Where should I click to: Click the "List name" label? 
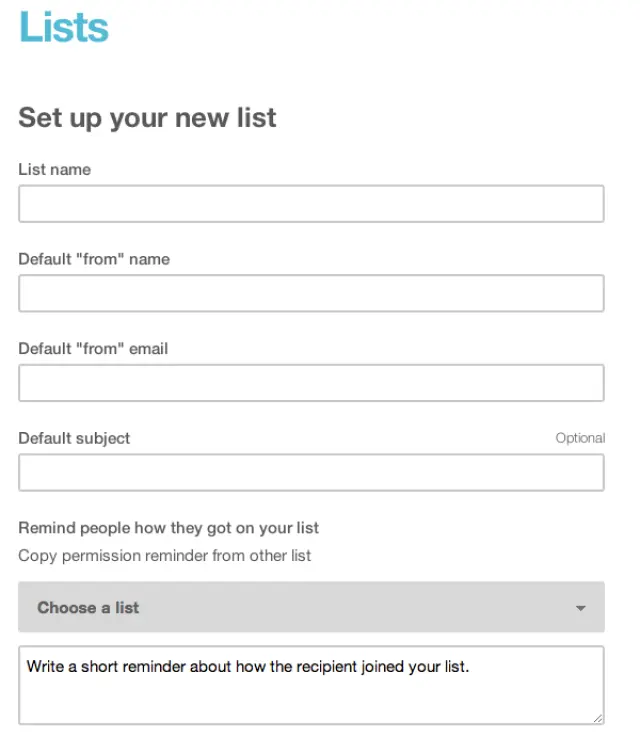tap(54, 170)
